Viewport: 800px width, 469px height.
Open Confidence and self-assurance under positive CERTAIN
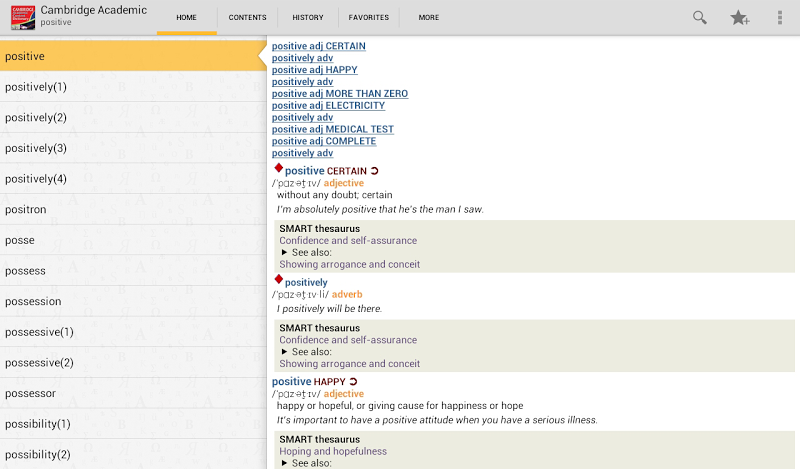click(348, 241)
